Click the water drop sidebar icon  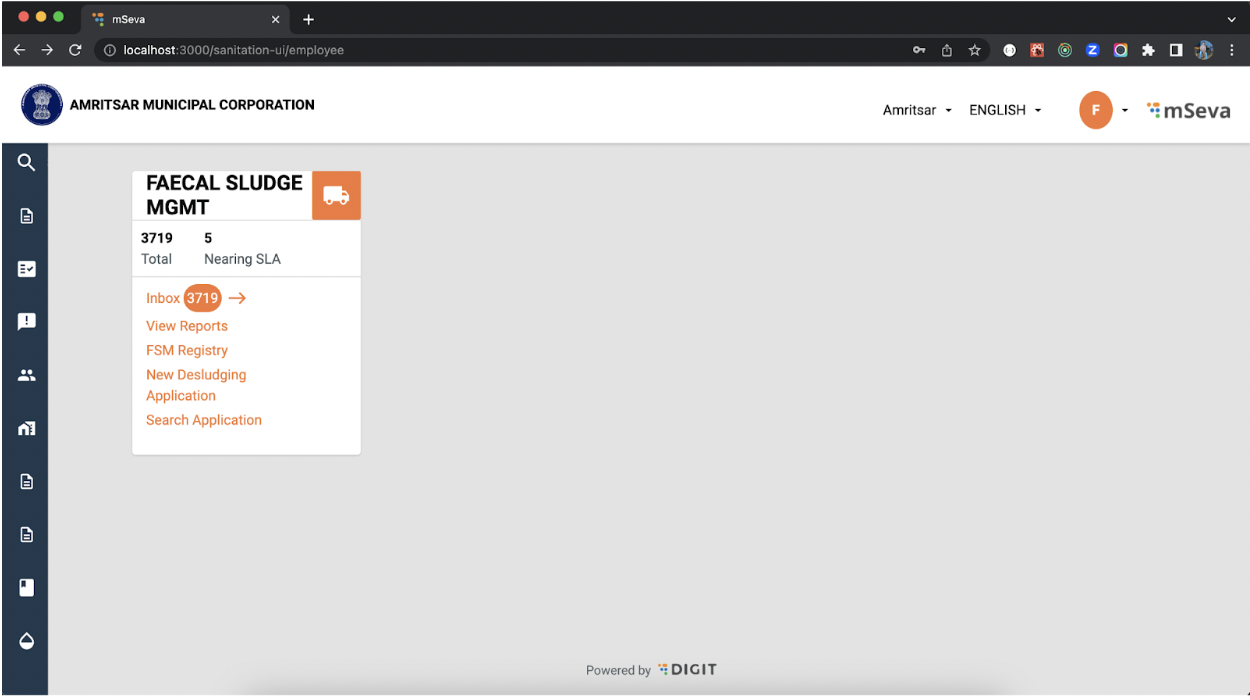pos(27,641)
